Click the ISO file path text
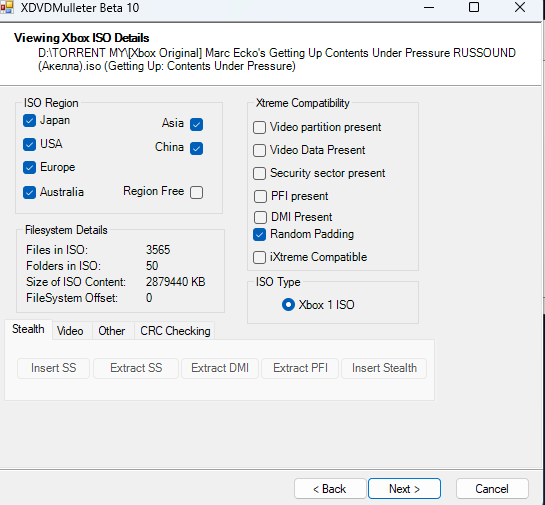Viewport: 545px width, 505px height. pyautogui.click(x=277, y=59)
